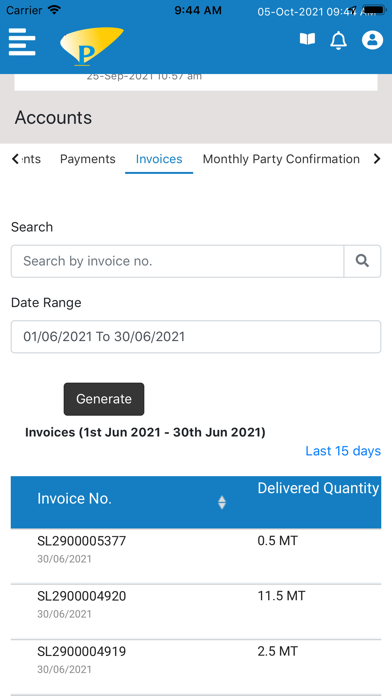Select the Invoices tab

pos(159,159)
